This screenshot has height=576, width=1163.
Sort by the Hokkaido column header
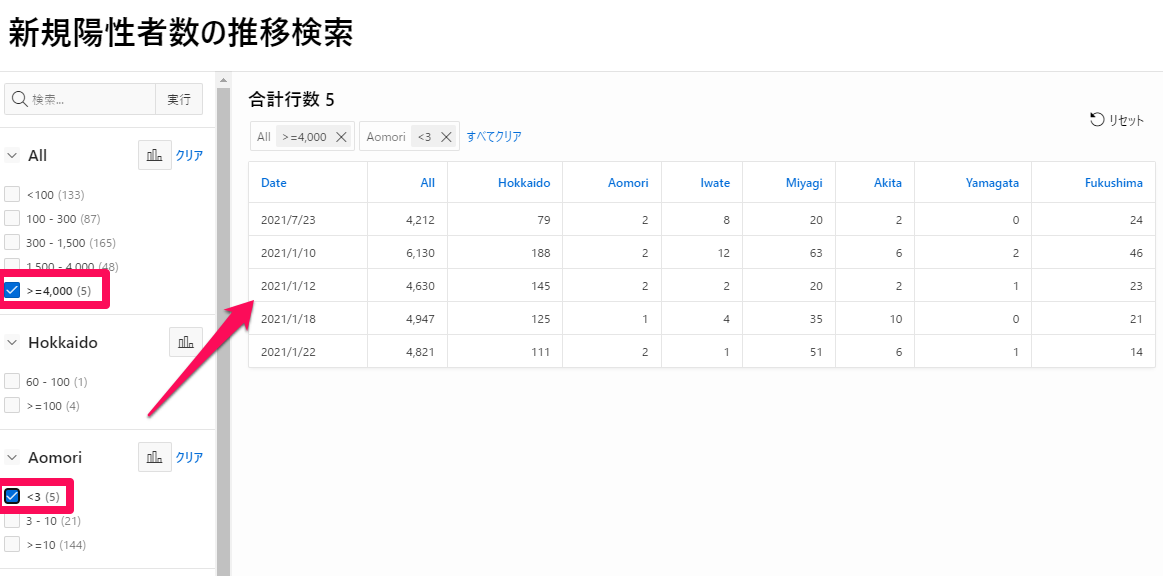pyautogui.click(x=524, y=182)
